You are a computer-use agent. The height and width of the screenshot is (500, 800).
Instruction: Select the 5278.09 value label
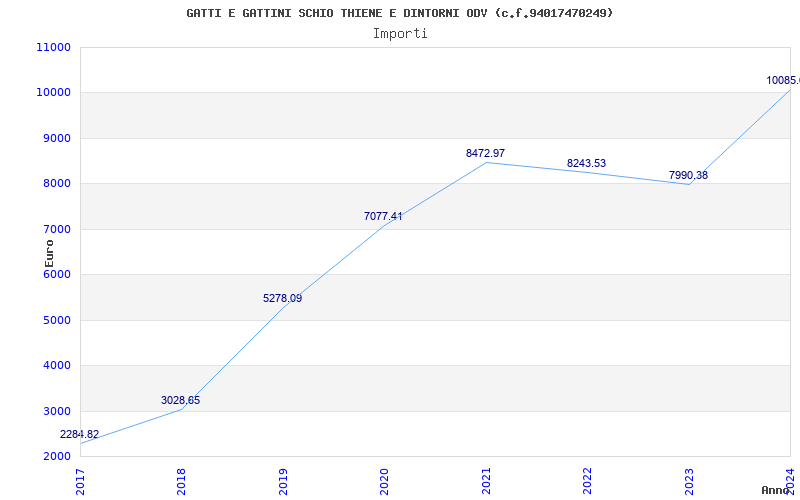coord(282,298)
